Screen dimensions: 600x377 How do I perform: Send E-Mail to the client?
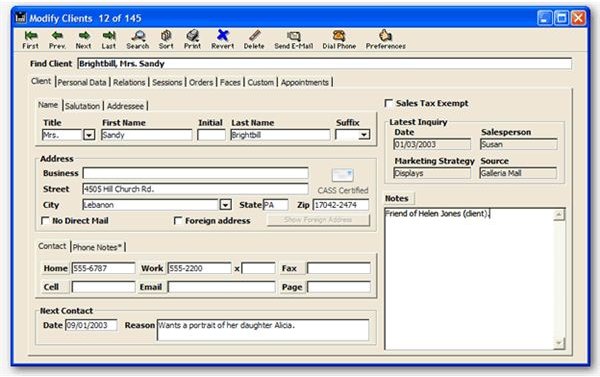point(293,40)
